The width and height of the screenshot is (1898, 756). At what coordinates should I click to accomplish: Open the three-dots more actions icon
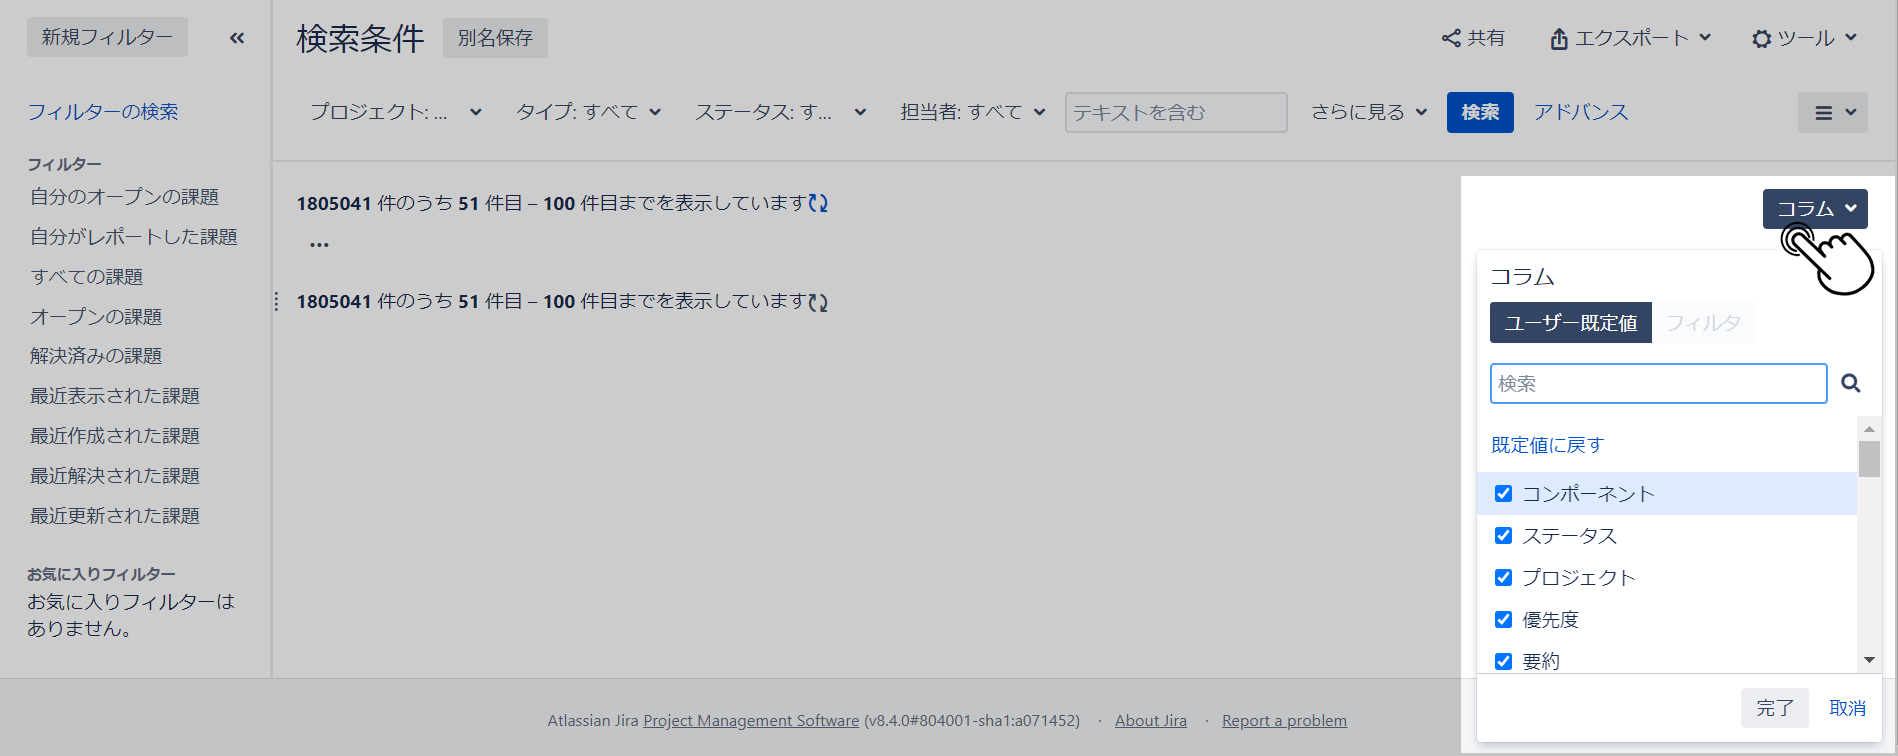click(319, 244)
